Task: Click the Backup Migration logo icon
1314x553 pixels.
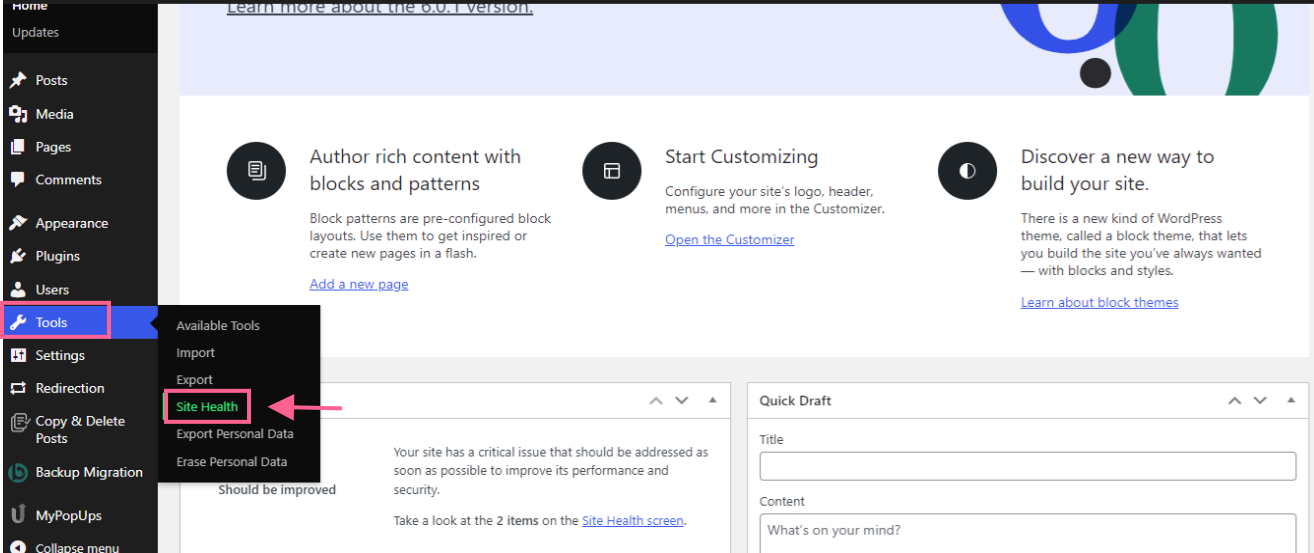Action: tap(18, 473)
